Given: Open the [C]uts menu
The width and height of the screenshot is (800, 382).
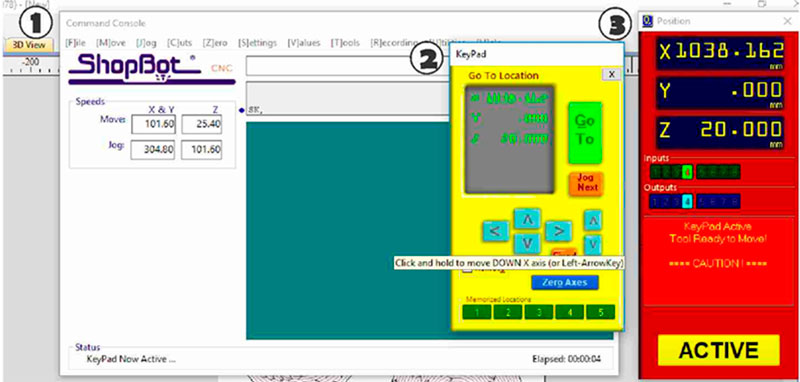Looking at the screenshot, I should [x=179, y=43].
